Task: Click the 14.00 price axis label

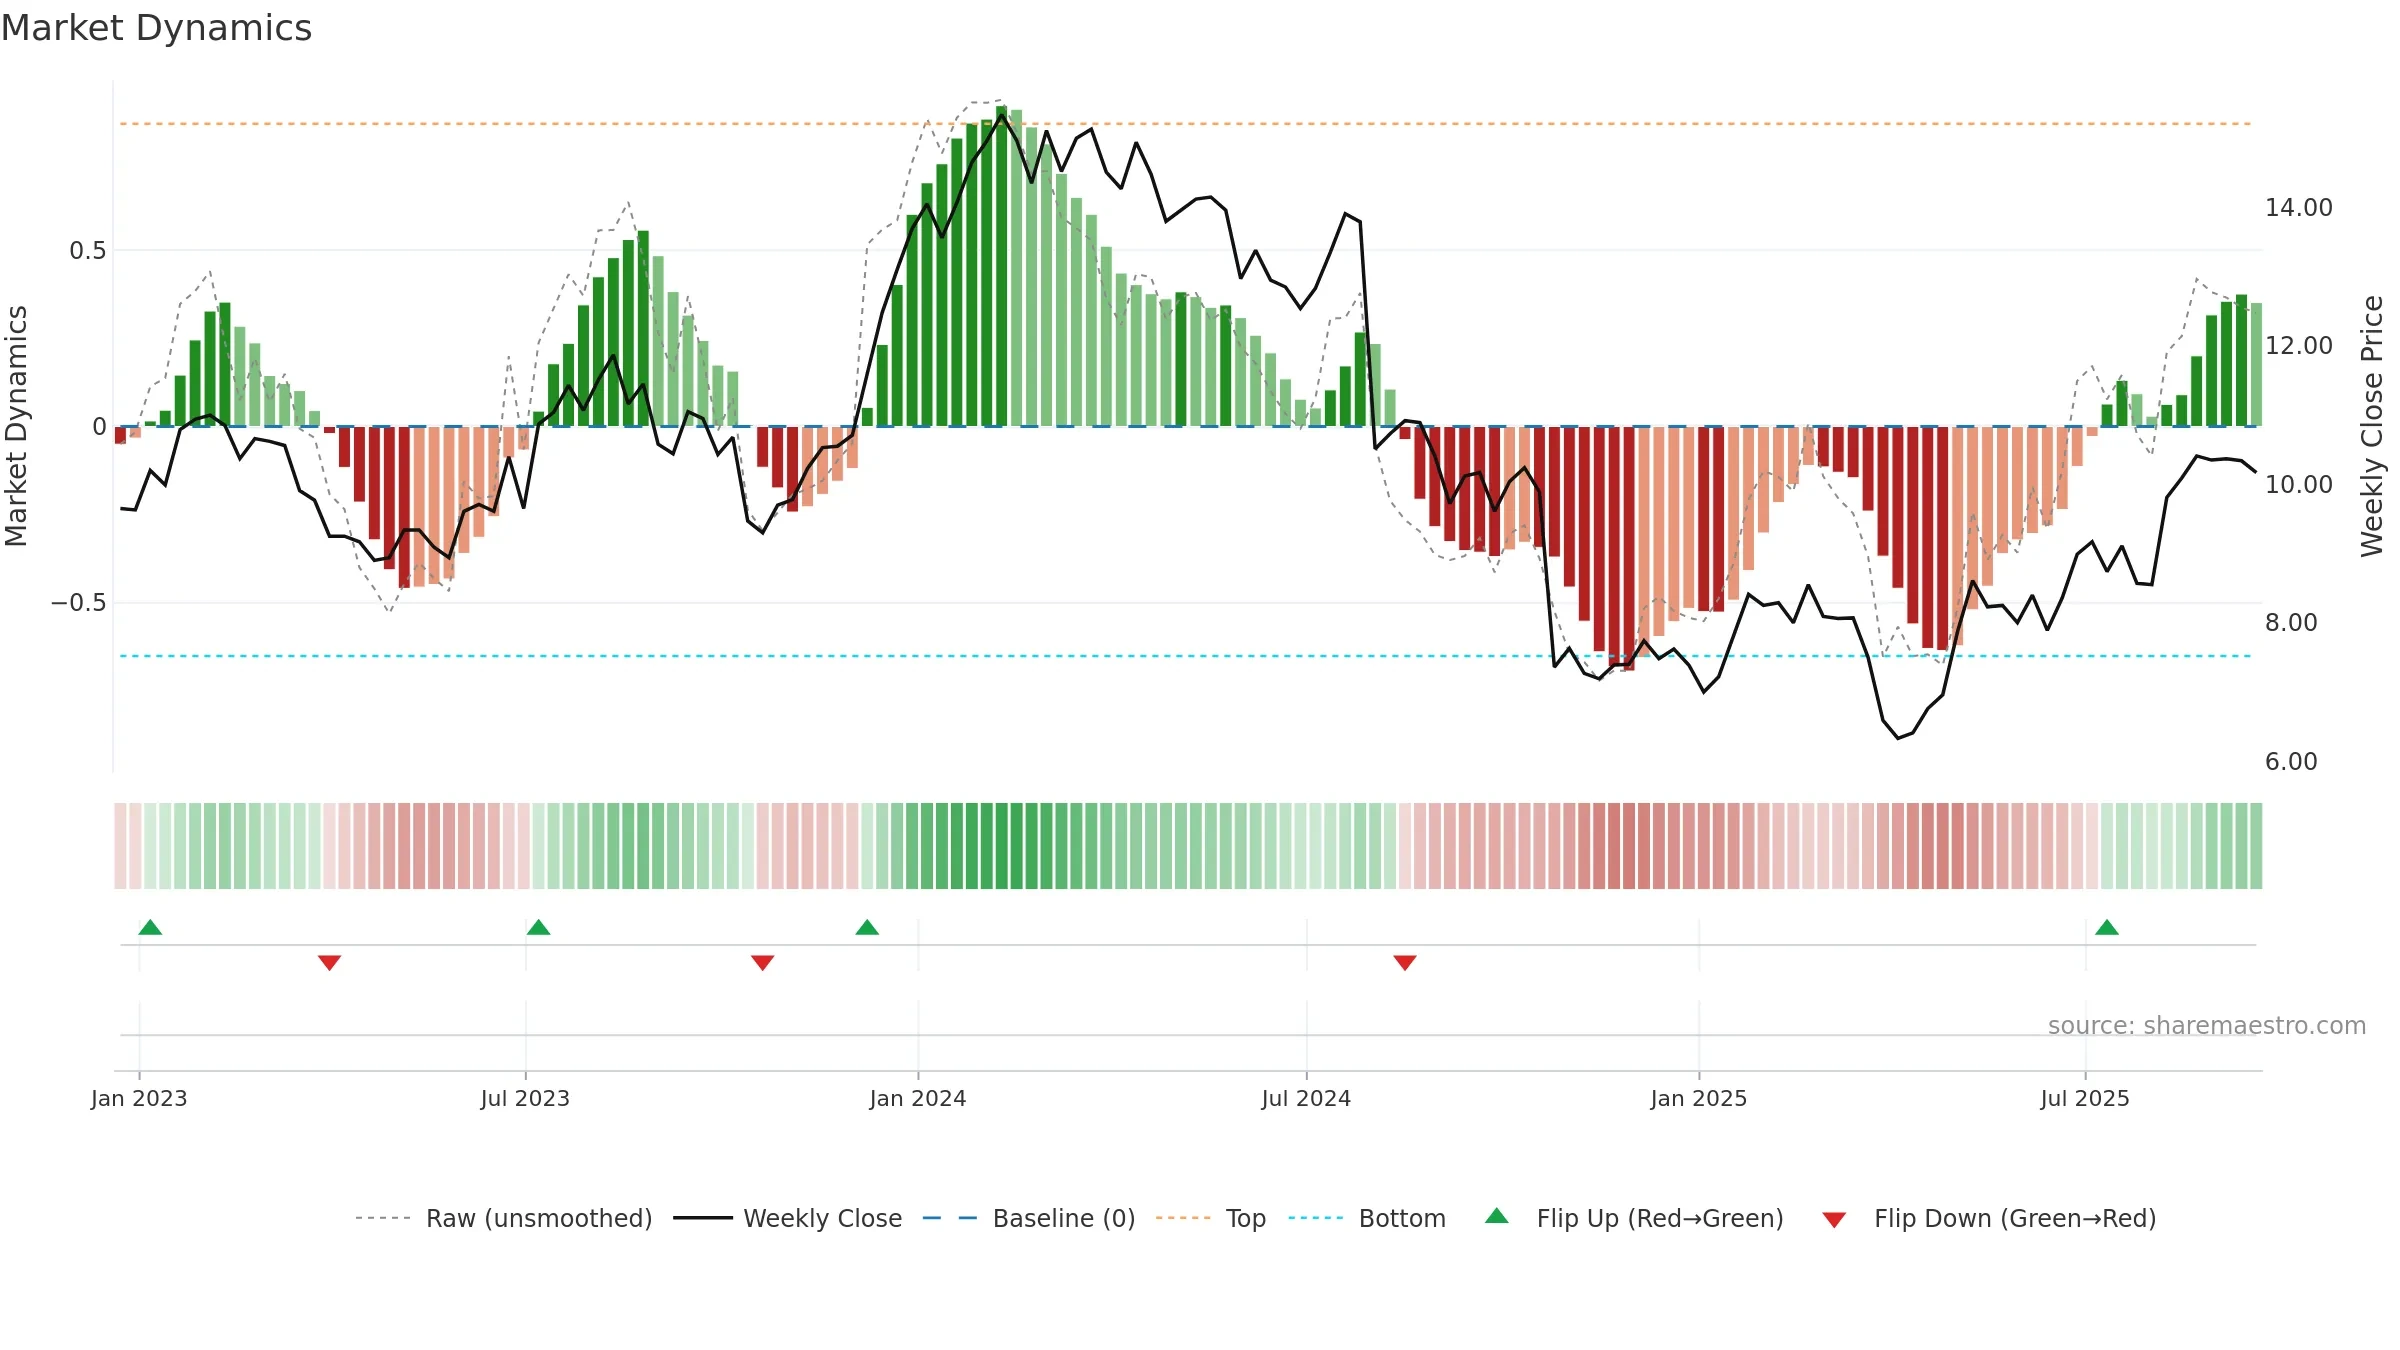Action: [x=2299, y=207]
